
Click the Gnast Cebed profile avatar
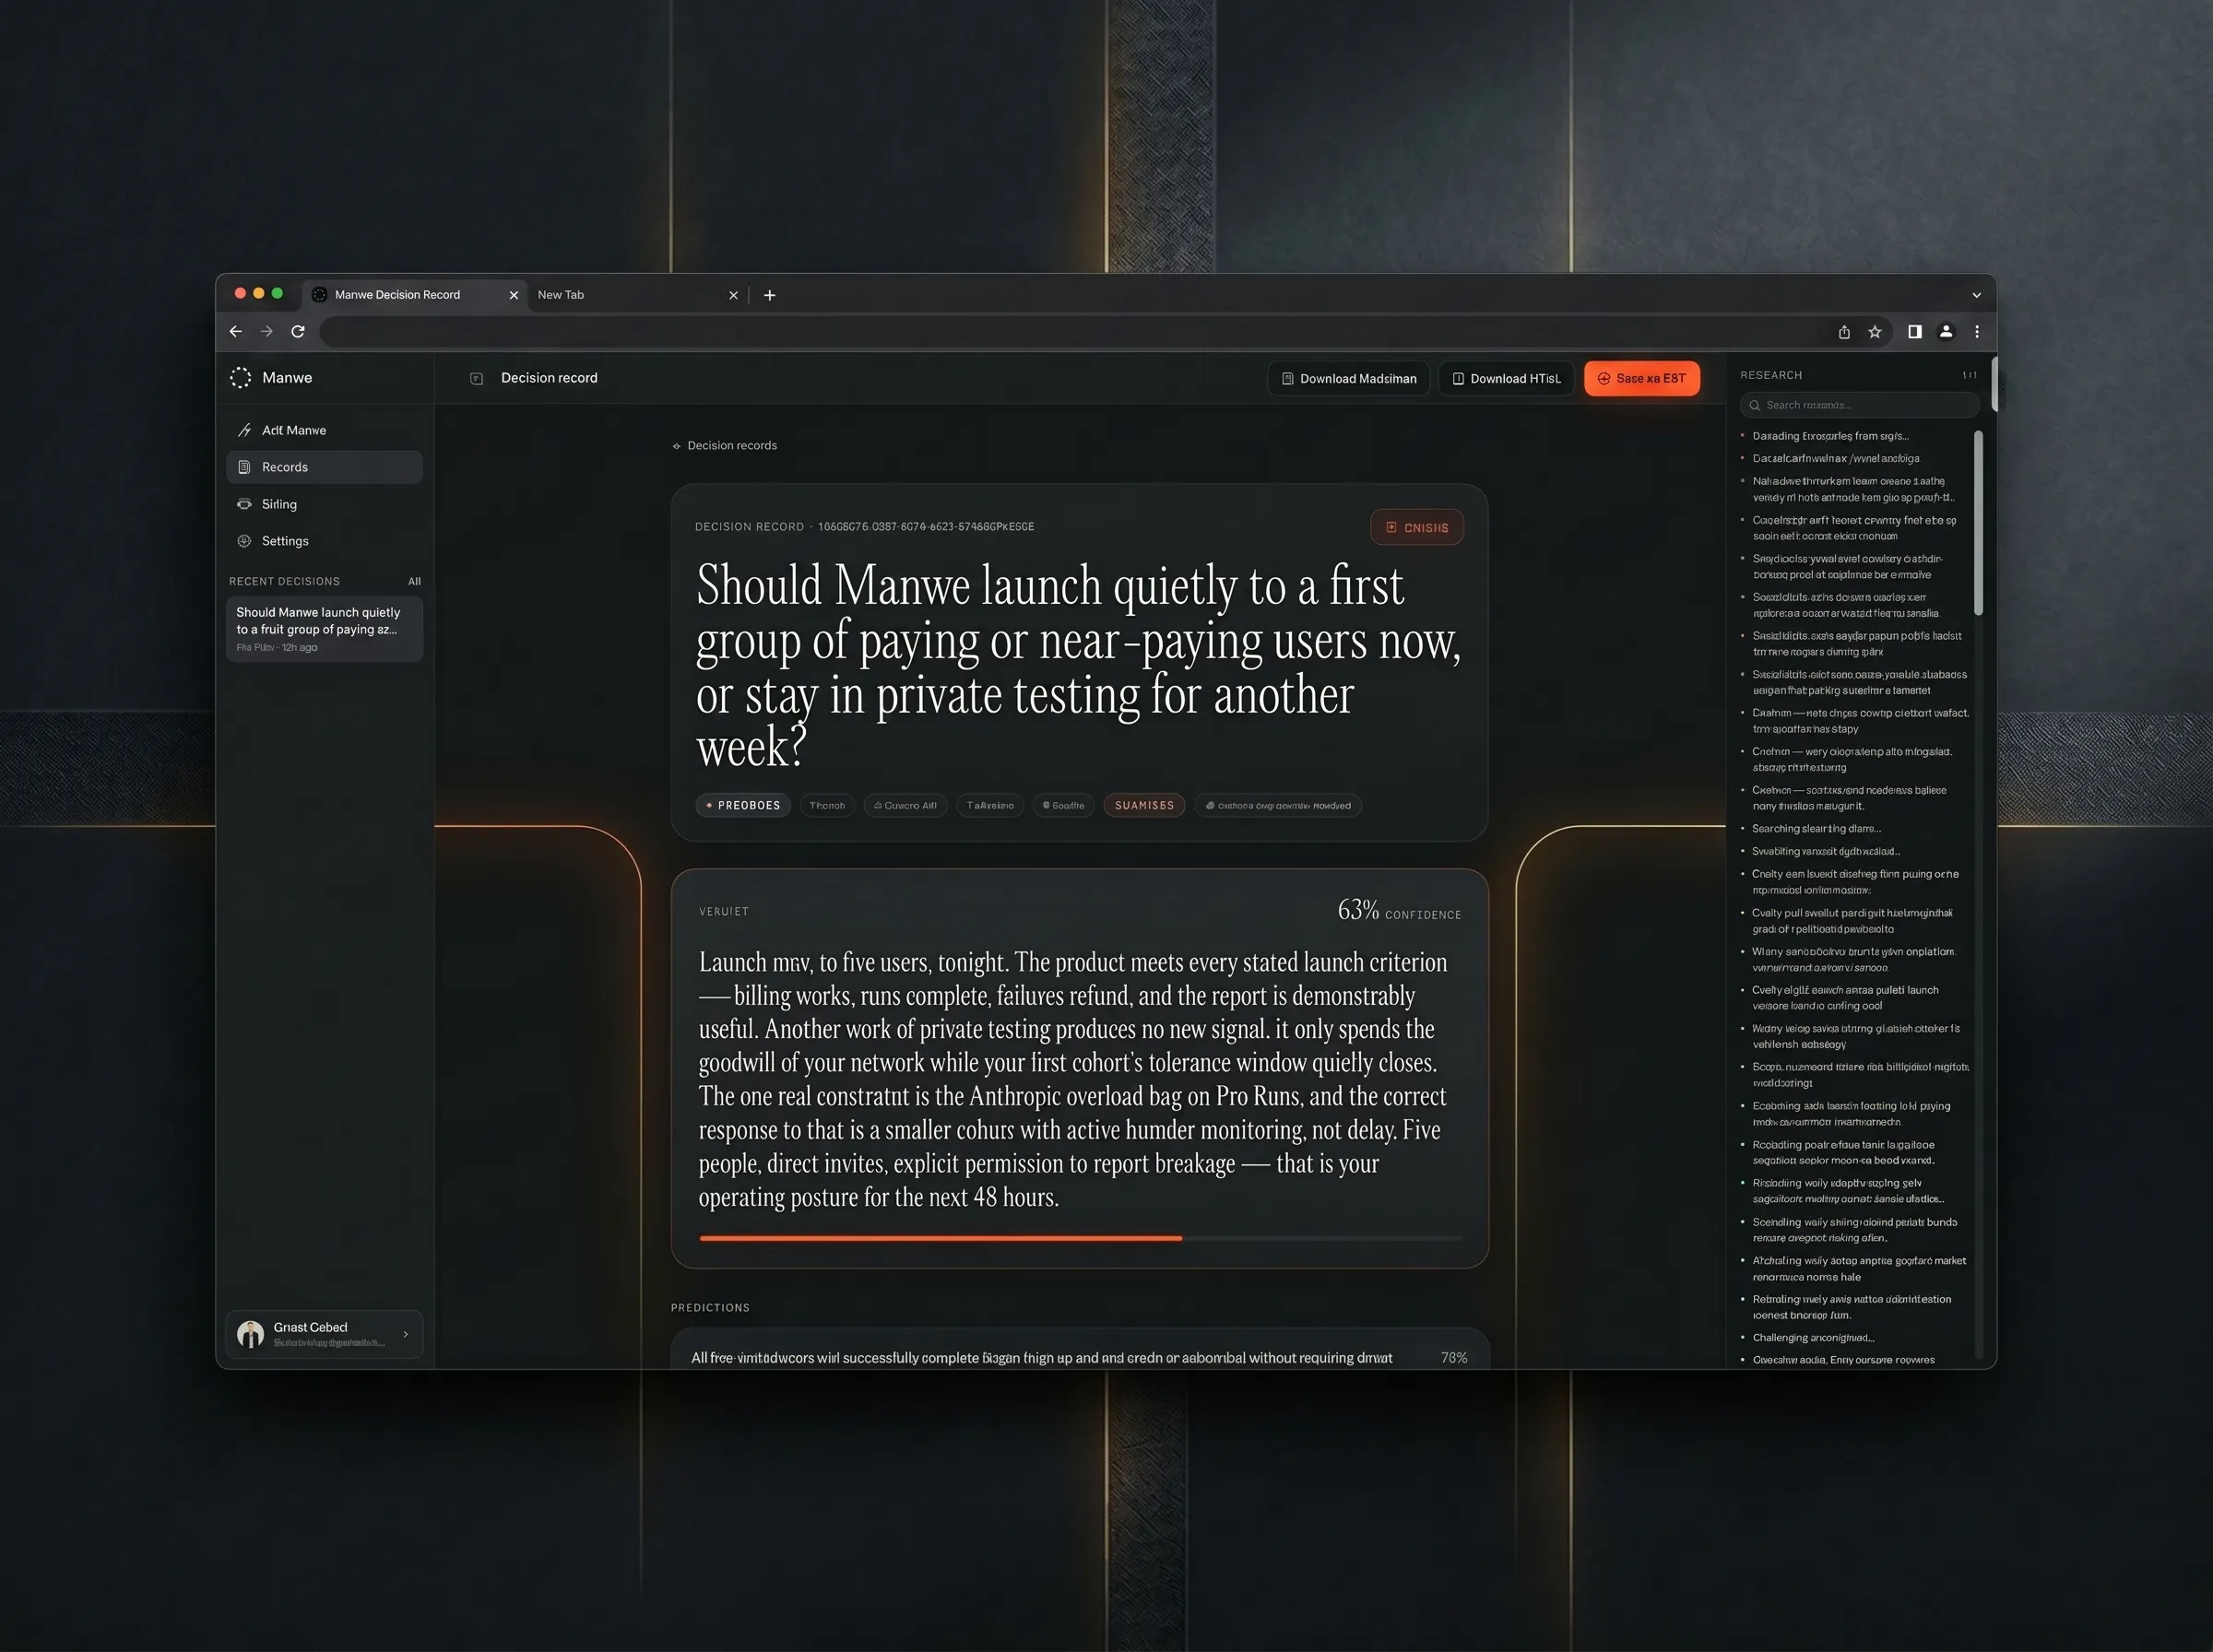coord(250,1334)
